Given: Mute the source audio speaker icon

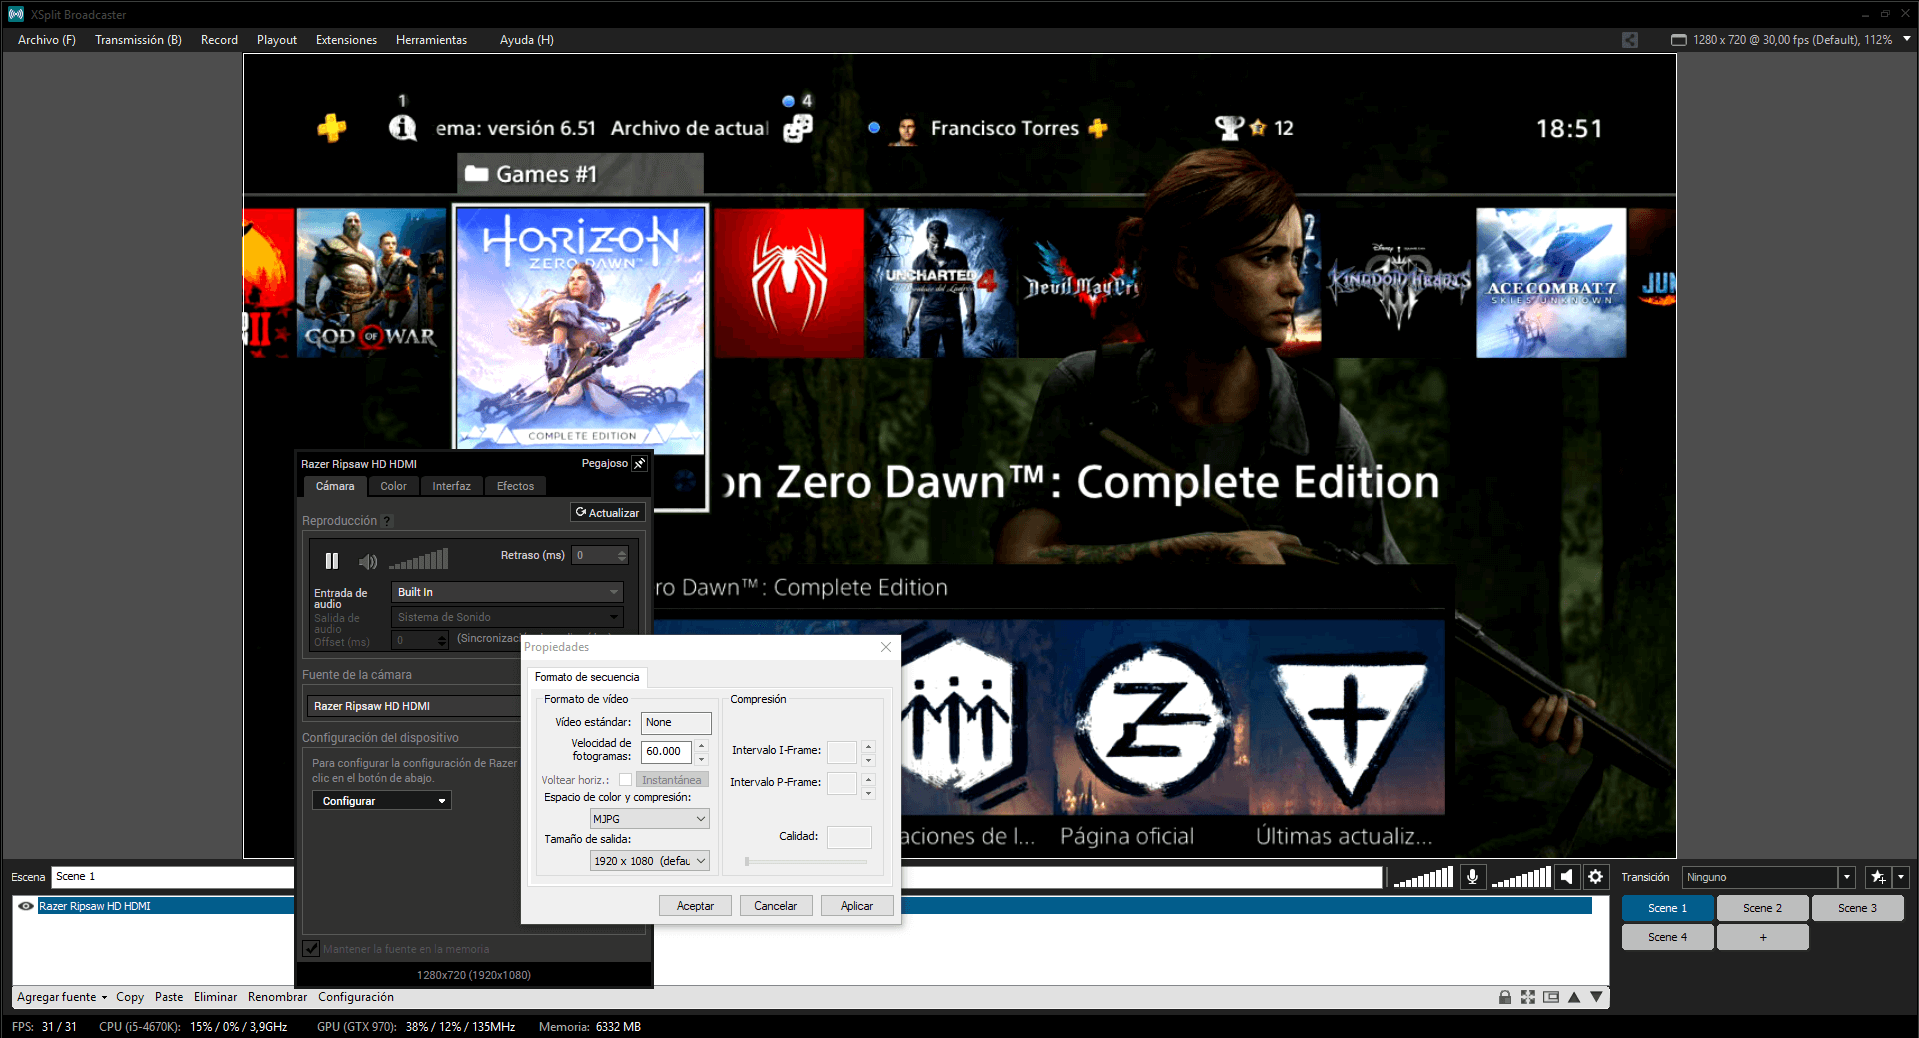Looking at the screenshot, I should 368,561.
